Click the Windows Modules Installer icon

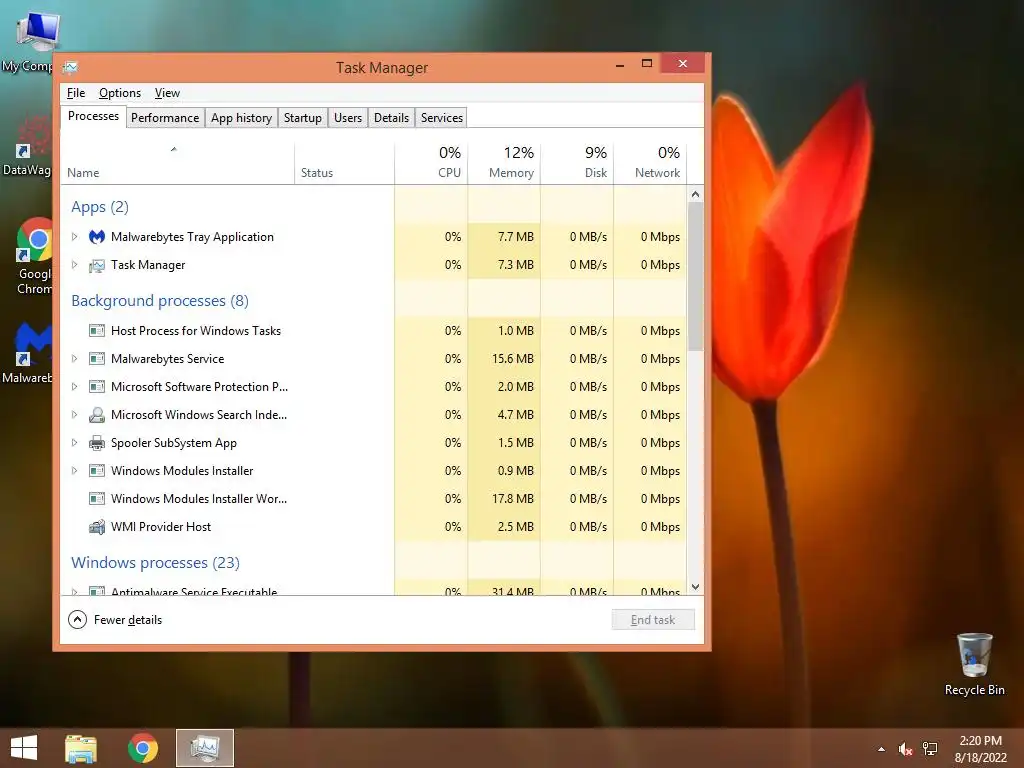pos(97,471)
